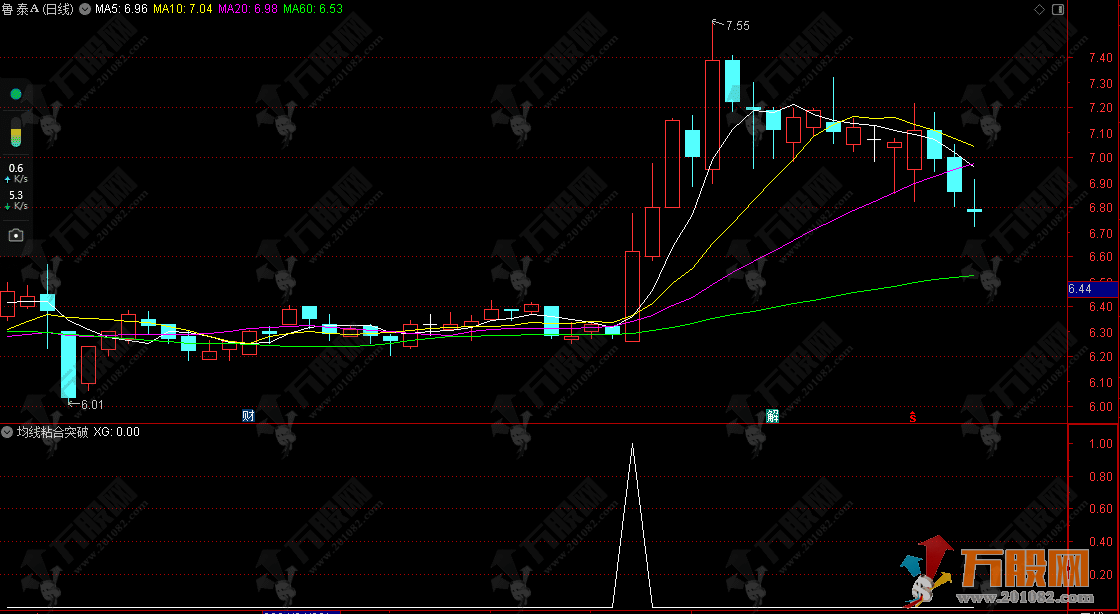This screenshot has height=614, width=1120.
Task: Click the MA5: 6.96 label
Action: click(121, 9)
